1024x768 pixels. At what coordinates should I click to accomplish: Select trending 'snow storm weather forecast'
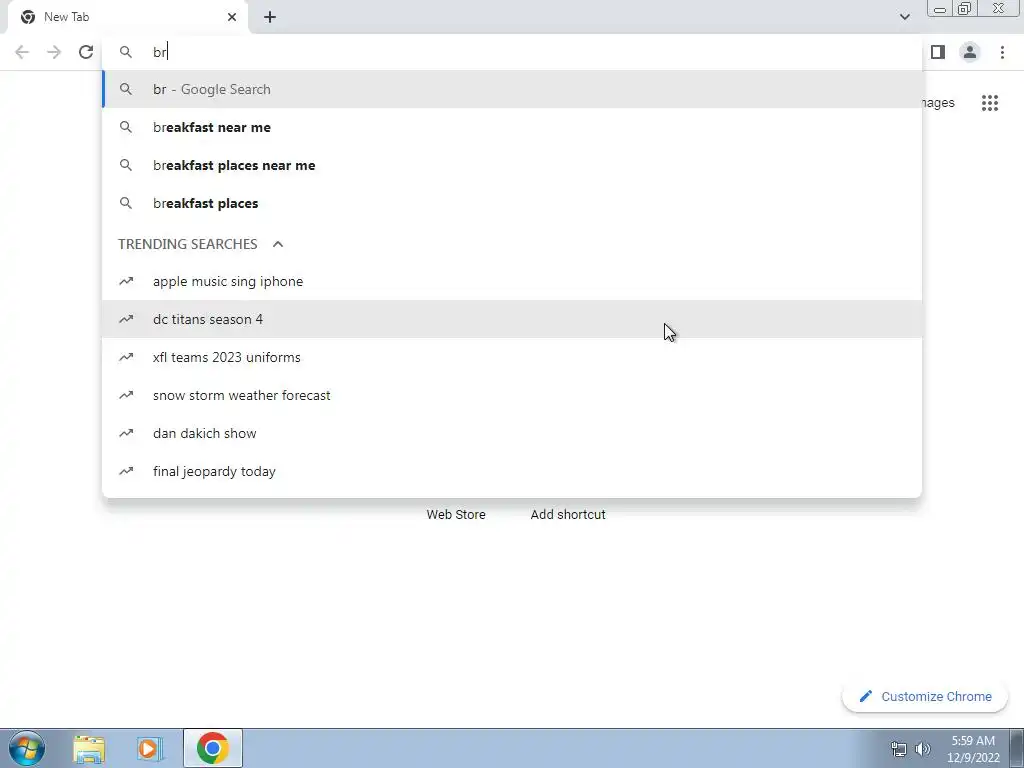pyautogui.click(x=512, y=395)
